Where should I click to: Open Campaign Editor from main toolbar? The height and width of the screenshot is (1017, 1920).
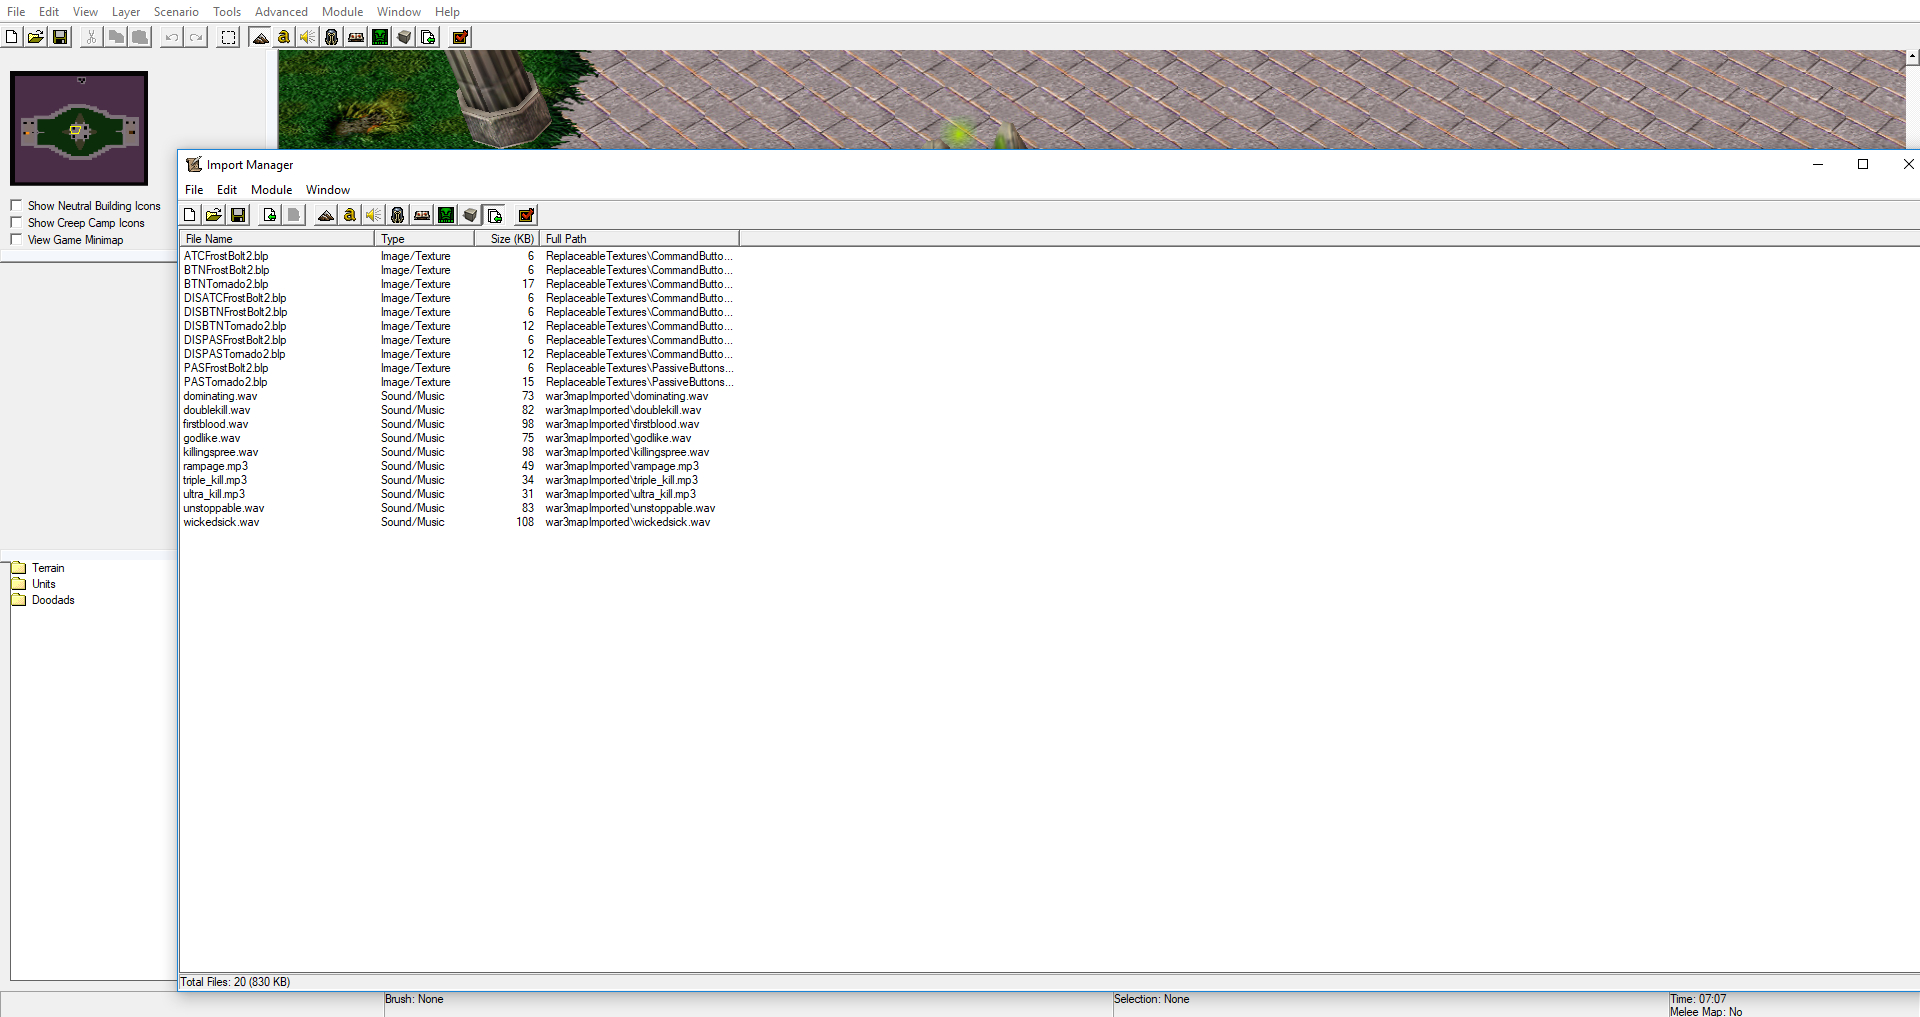click(356, 37)
